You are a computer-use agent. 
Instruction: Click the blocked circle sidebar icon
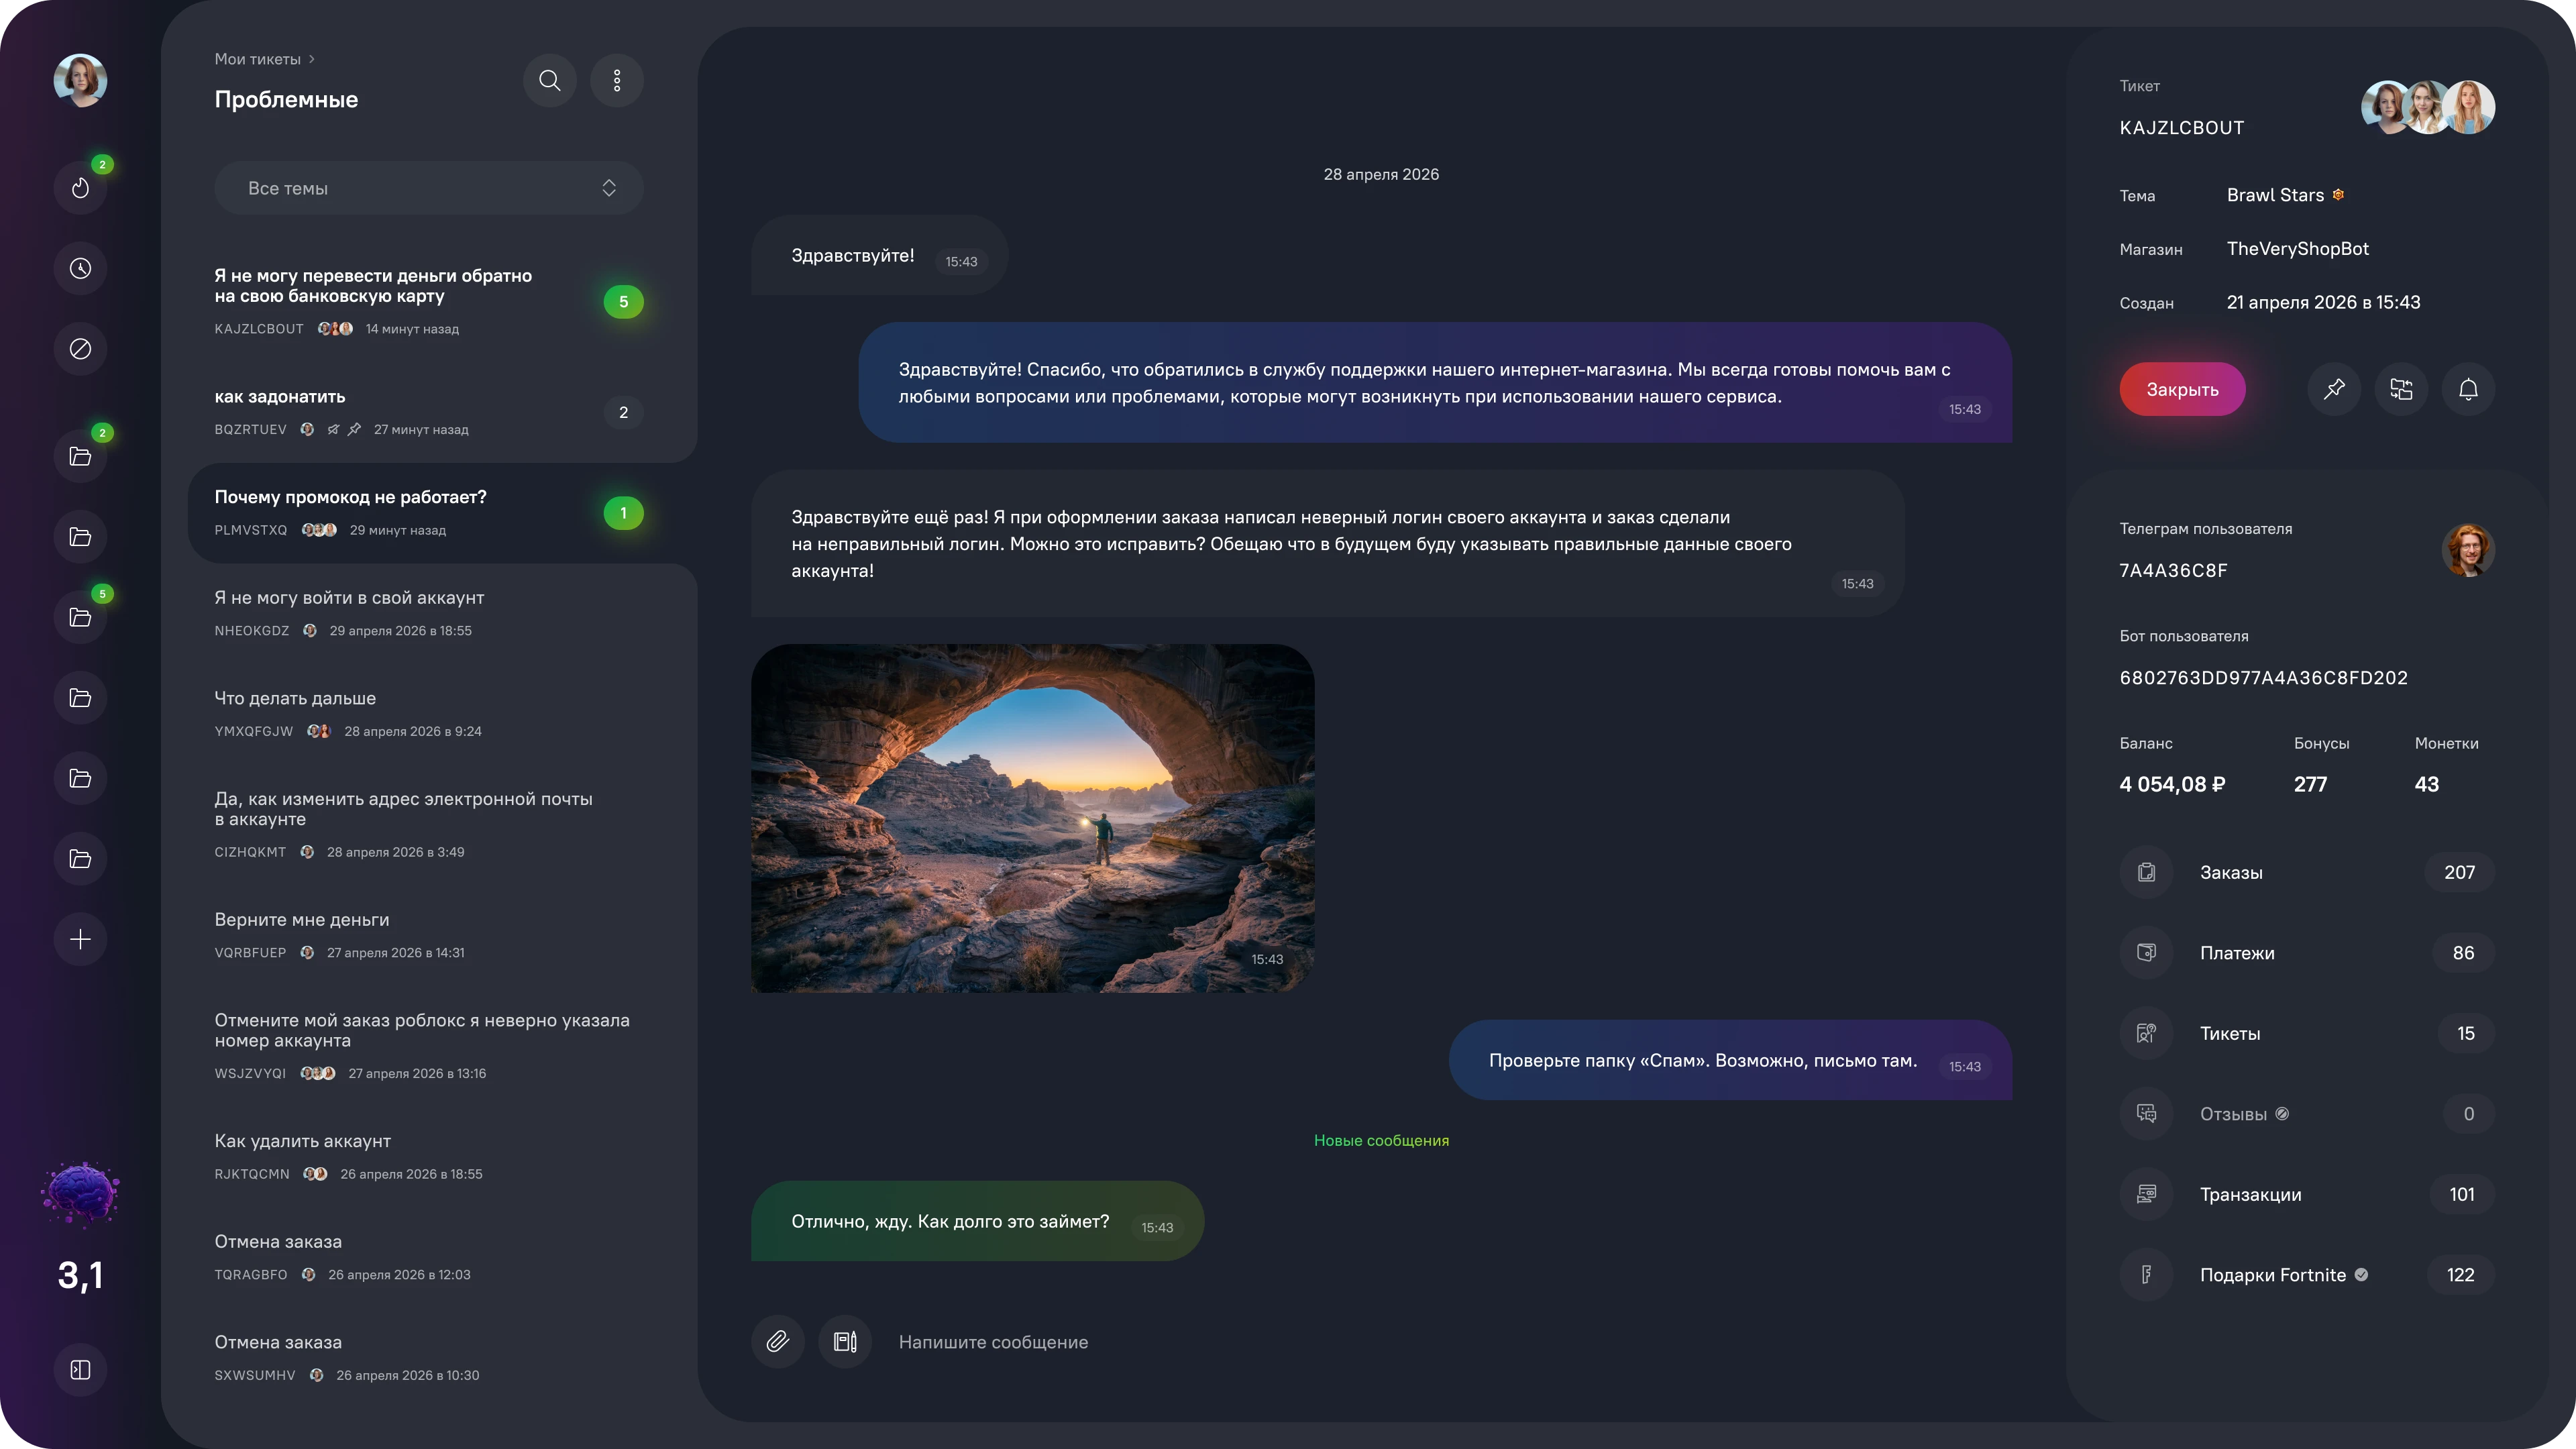point(80,349)
